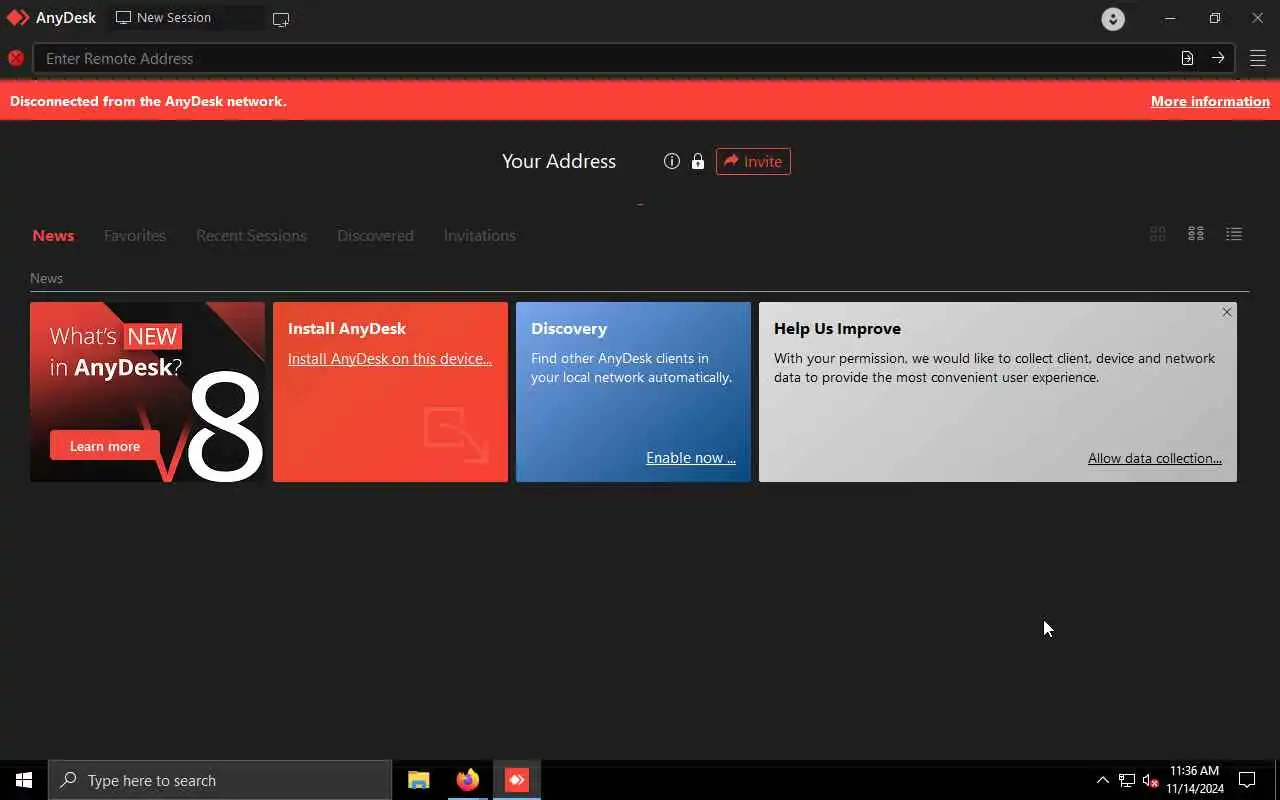Open the More information link
Viewport: 1280px width, 800px height.
click(x=1210, y=101)
